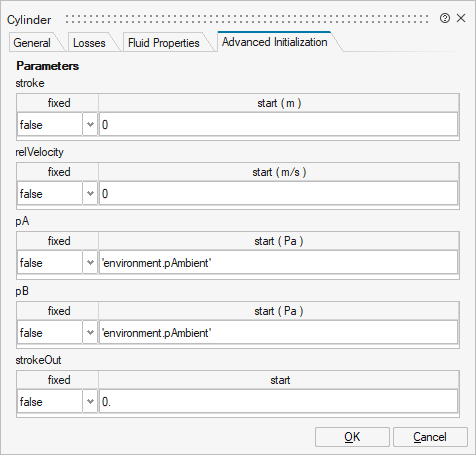Edit the pA start pressure field
This screenshot has height=455, width=476.
click(x=278, y=263)
